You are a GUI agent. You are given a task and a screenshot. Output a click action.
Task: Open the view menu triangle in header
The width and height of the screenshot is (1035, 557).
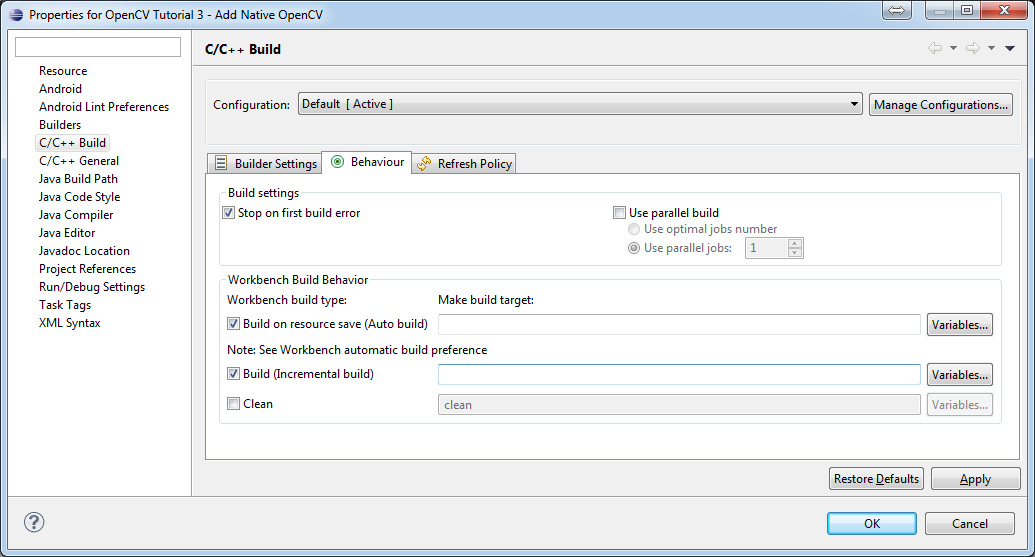point(1009,48)
